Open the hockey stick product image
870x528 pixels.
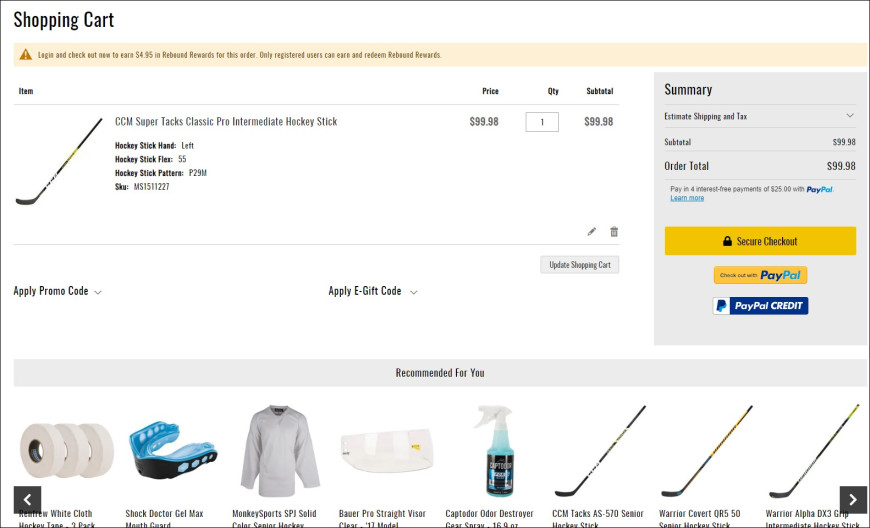(59, 161)
